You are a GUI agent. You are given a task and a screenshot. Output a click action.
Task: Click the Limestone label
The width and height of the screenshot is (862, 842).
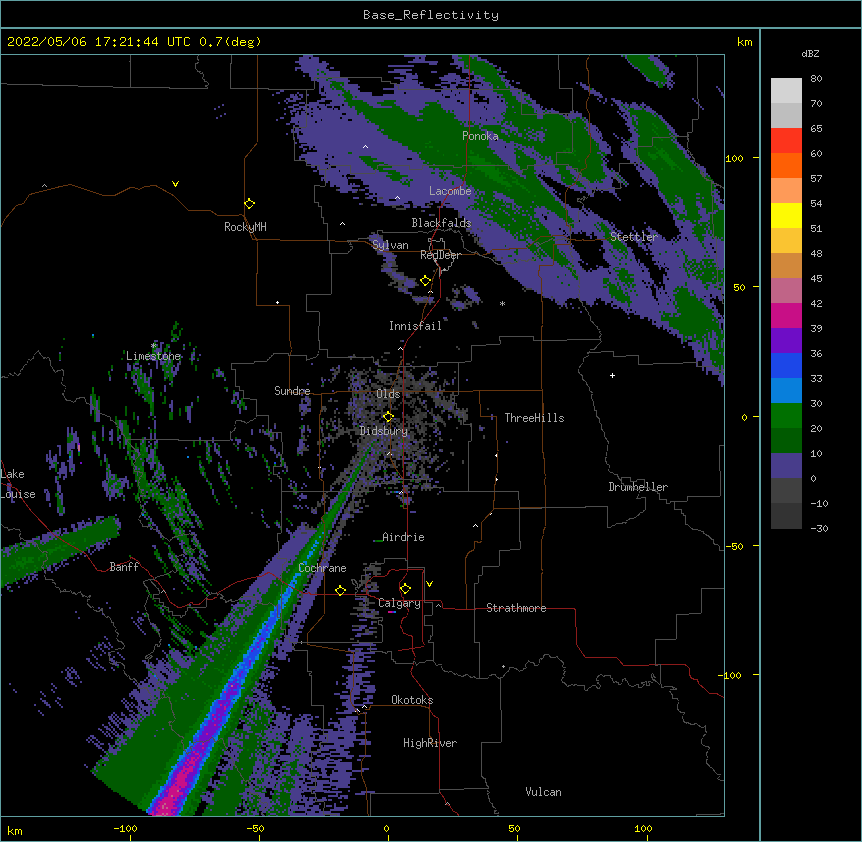[x=153, y=356]
